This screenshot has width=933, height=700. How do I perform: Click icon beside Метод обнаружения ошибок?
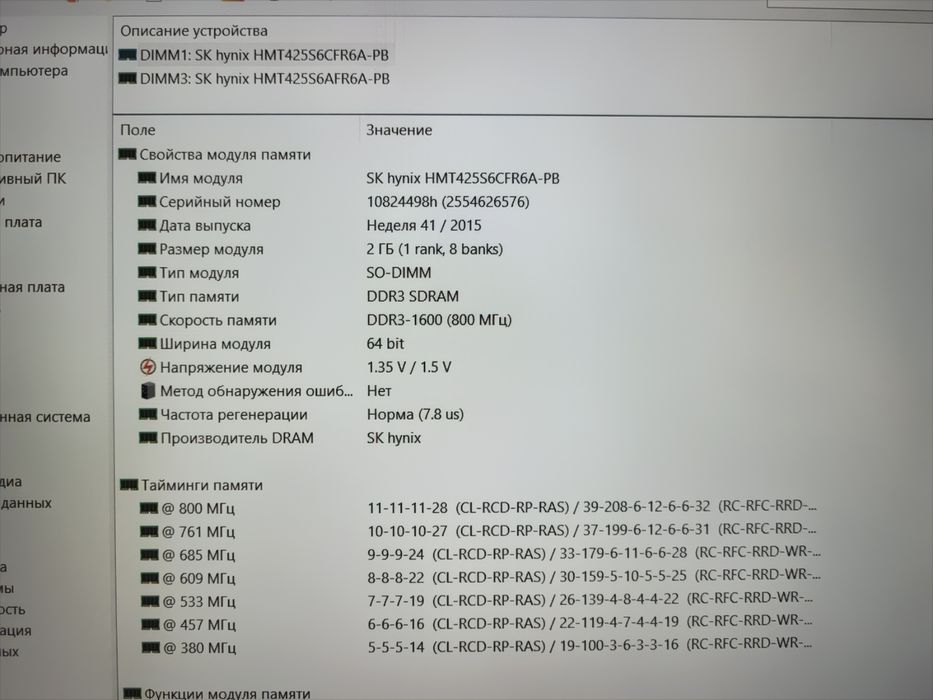click(x=148, y=390)
